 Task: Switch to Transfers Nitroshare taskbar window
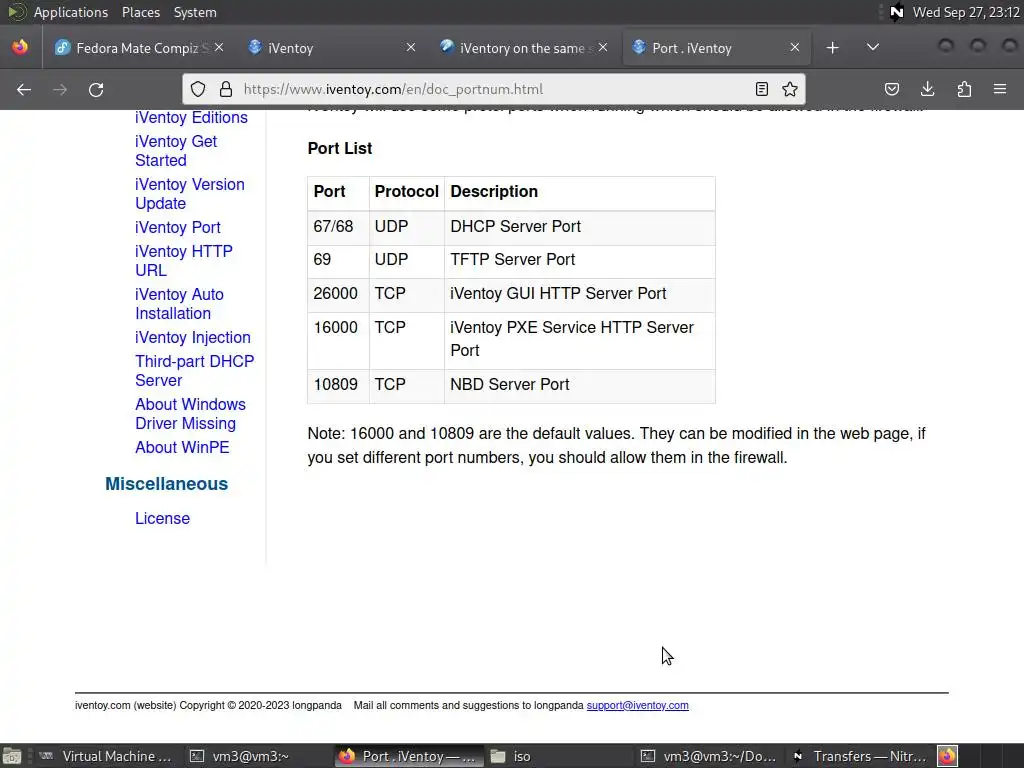(859, 756)
